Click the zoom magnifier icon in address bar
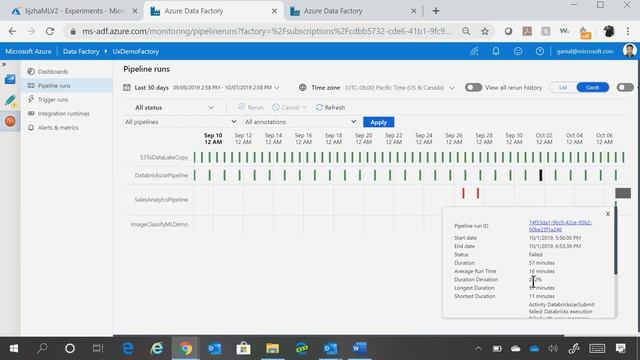 pyautogui.click(x=466, y=31)
